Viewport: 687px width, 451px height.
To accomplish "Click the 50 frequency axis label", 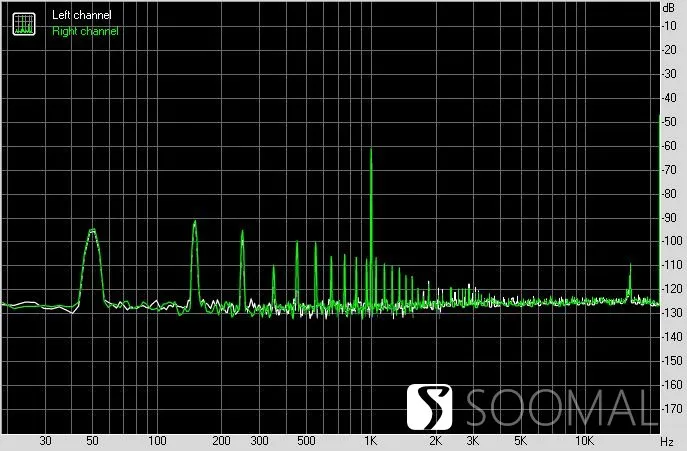I will (92, 441).
